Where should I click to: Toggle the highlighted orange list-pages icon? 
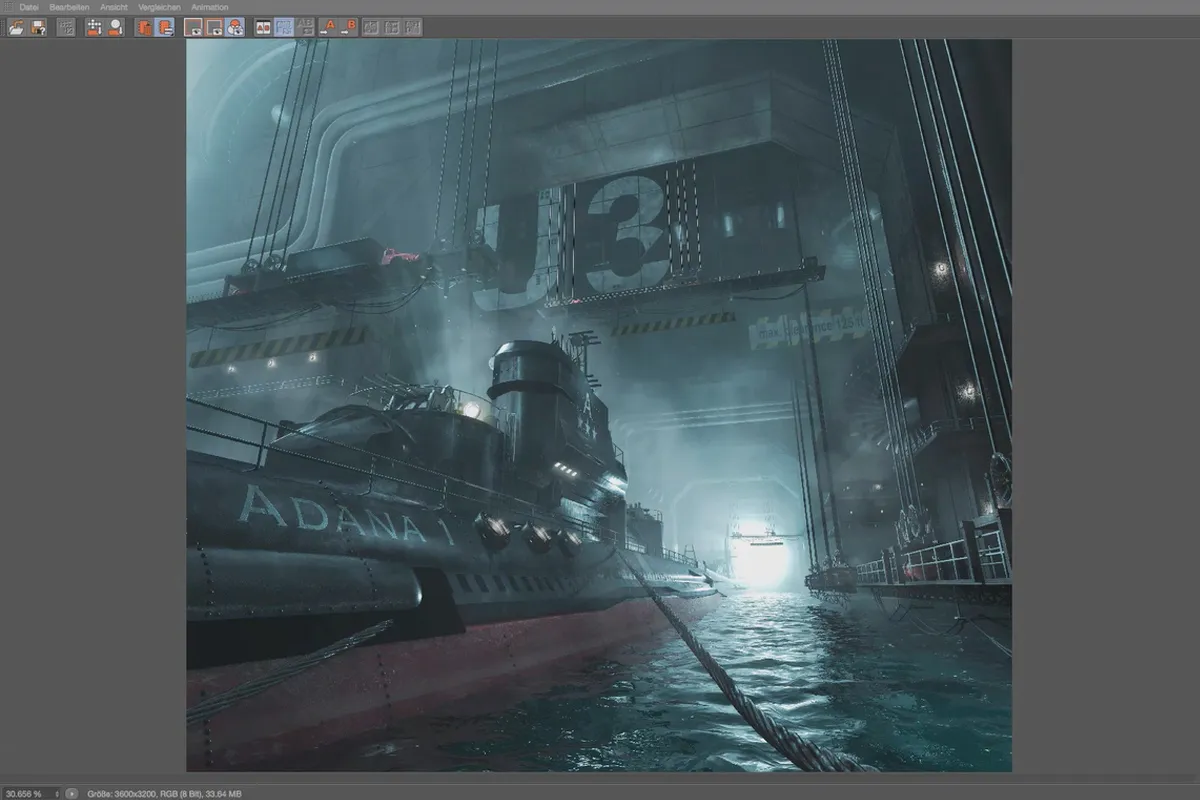click(165, 27)
